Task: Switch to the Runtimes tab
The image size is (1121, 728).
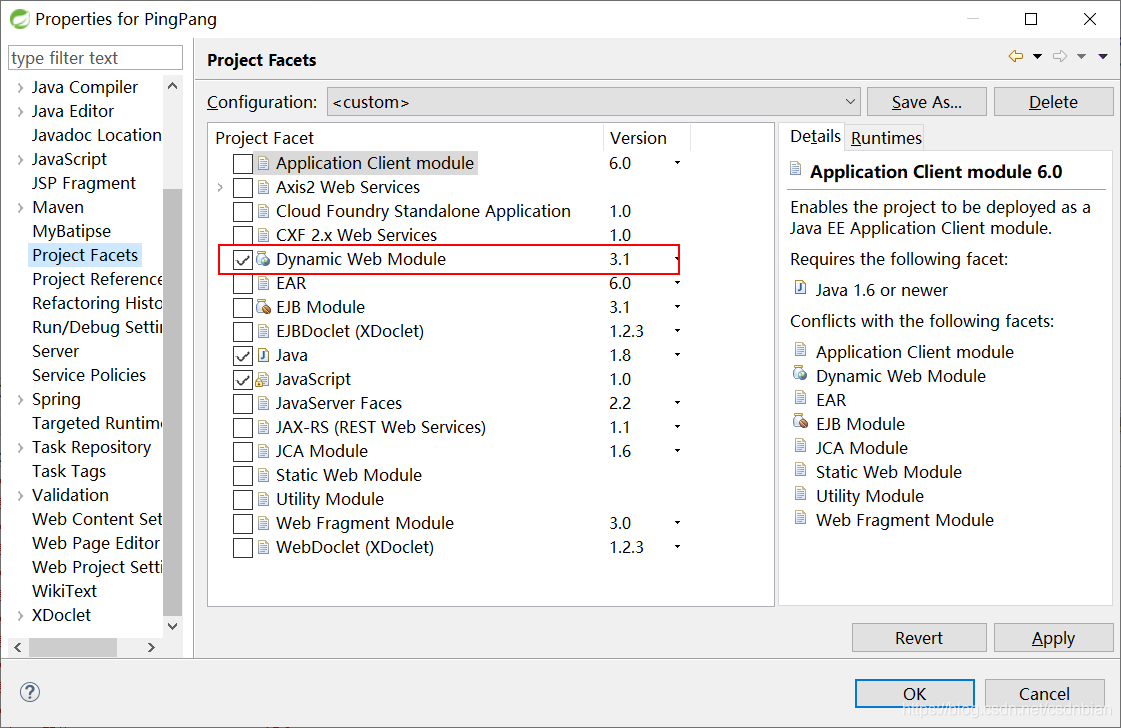Action: tap(886, 137)
